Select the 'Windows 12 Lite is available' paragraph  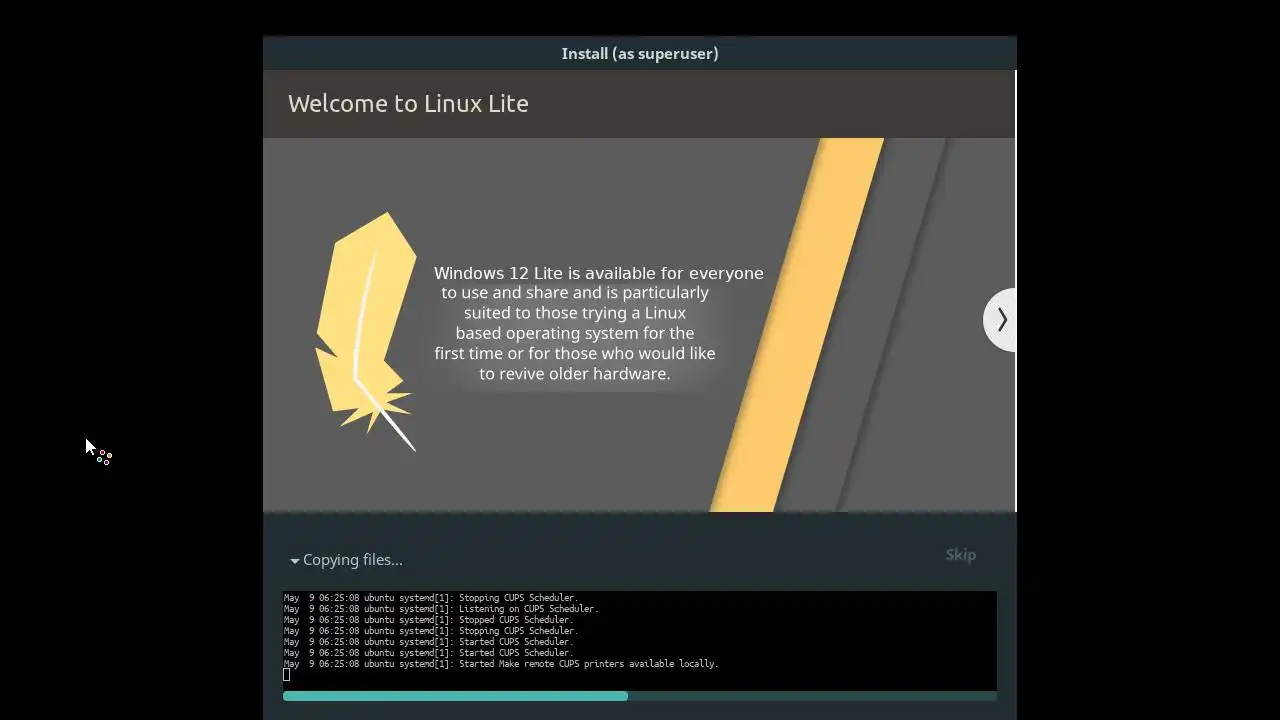point(598,323)
